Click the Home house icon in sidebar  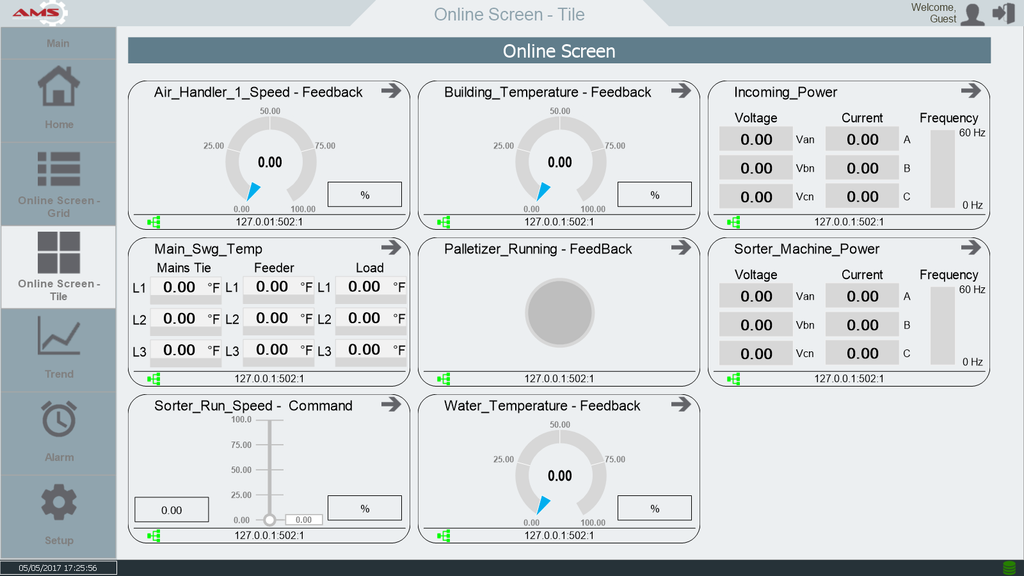[58, 87]
